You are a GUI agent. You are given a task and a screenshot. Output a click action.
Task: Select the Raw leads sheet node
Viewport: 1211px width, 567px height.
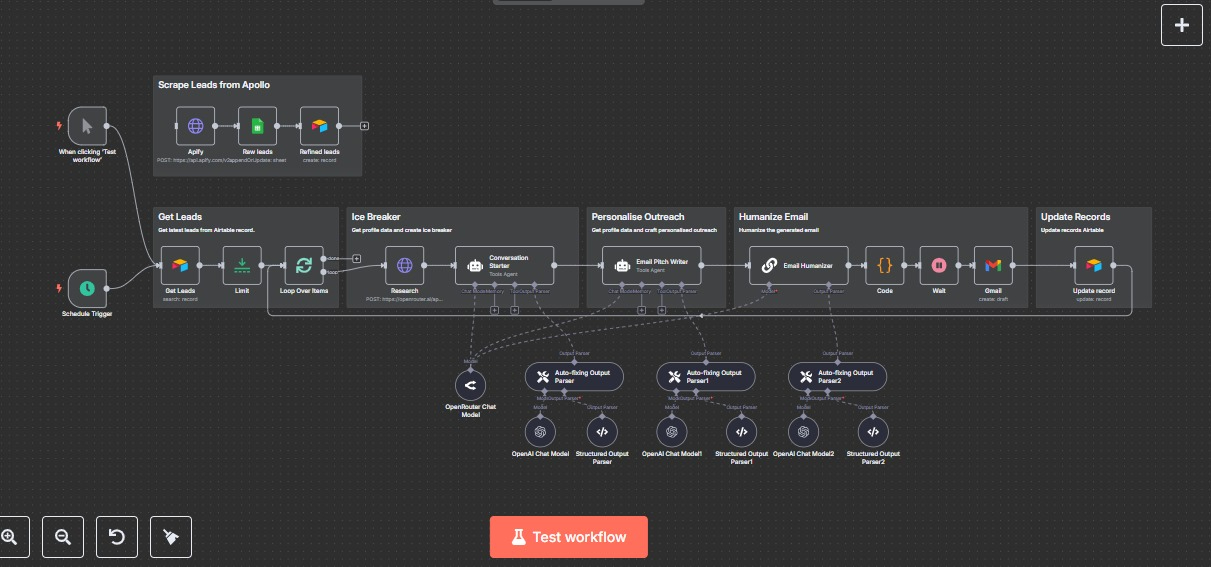[257, 126]
